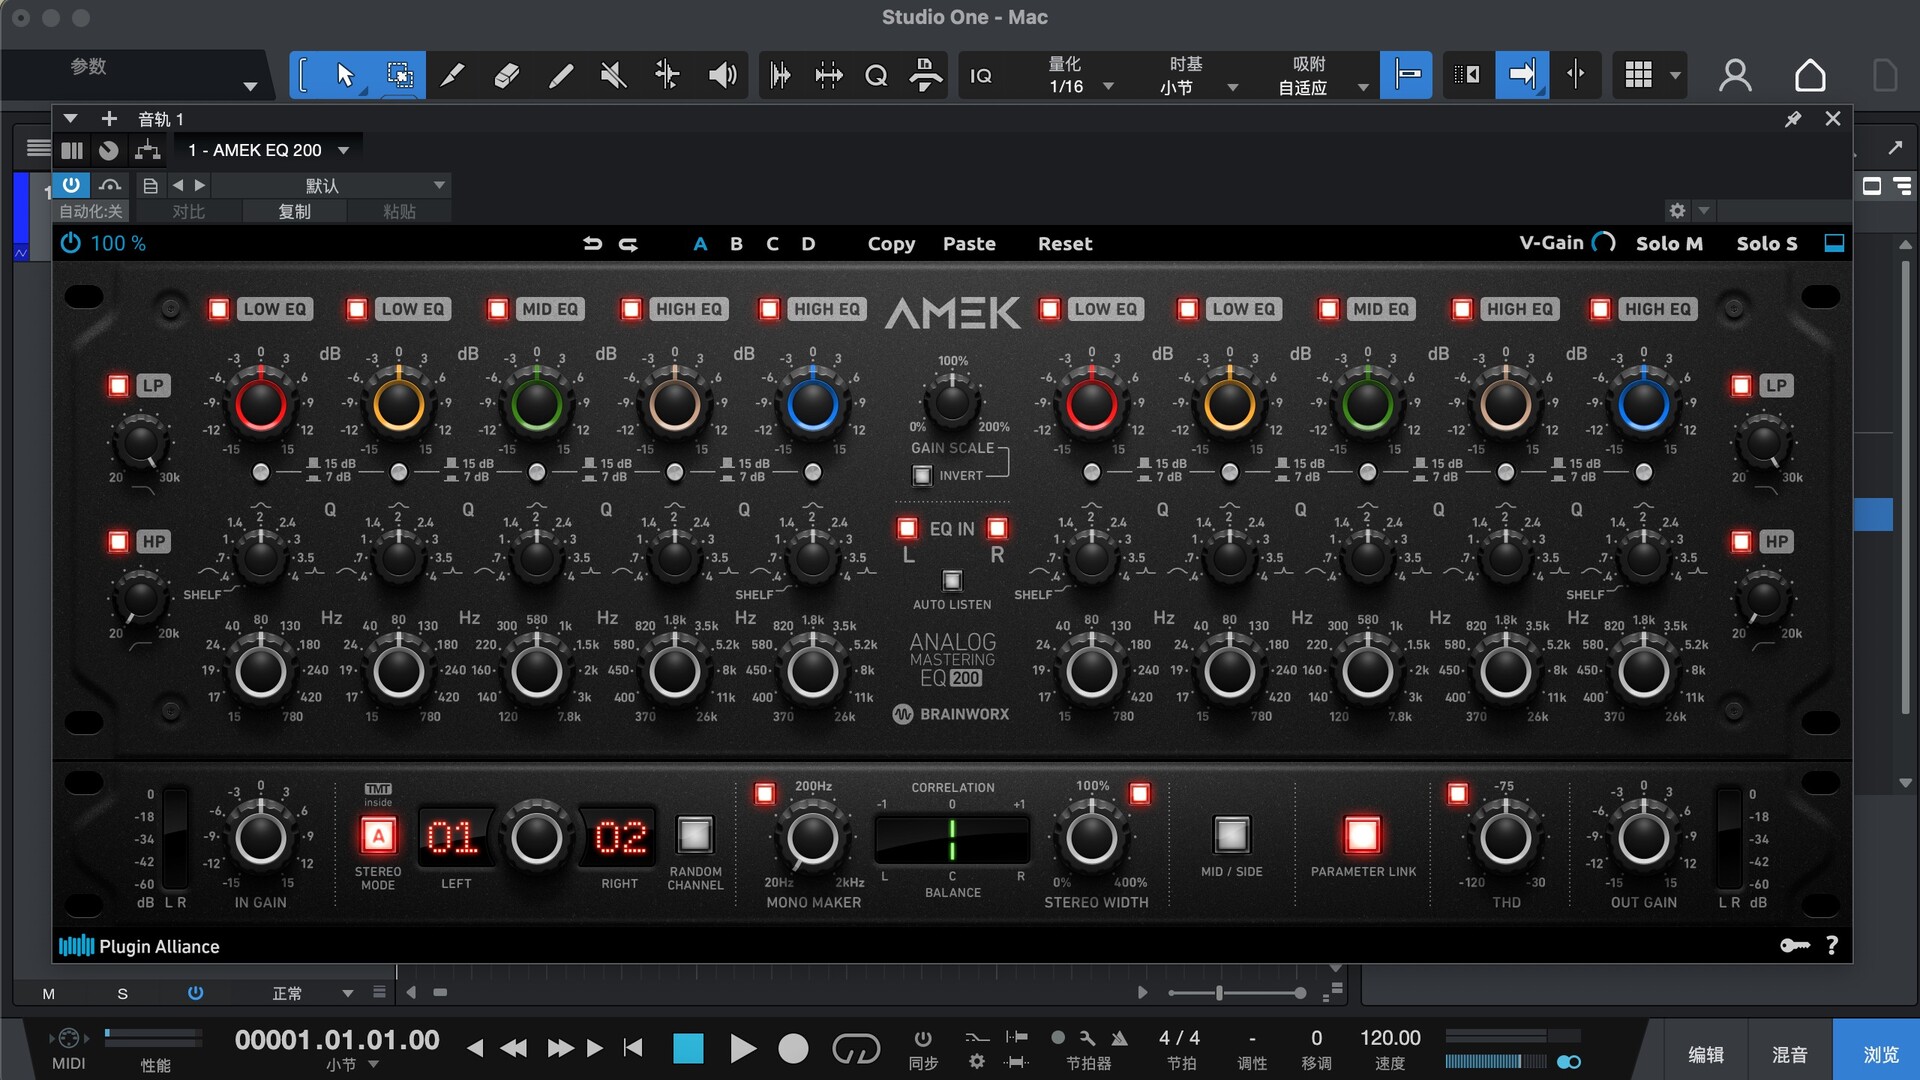Toggle the STEREO WIDTH enable button
This screenshot has width=1920, height=1080.
[x=1139, y=793]
